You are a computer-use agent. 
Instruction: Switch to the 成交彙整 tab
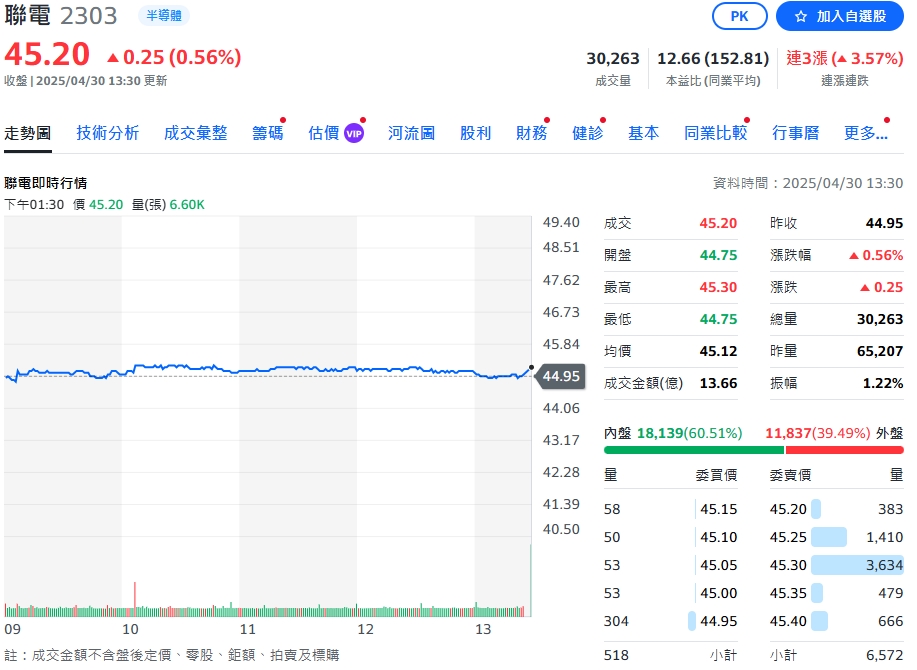tap(196, 132)
